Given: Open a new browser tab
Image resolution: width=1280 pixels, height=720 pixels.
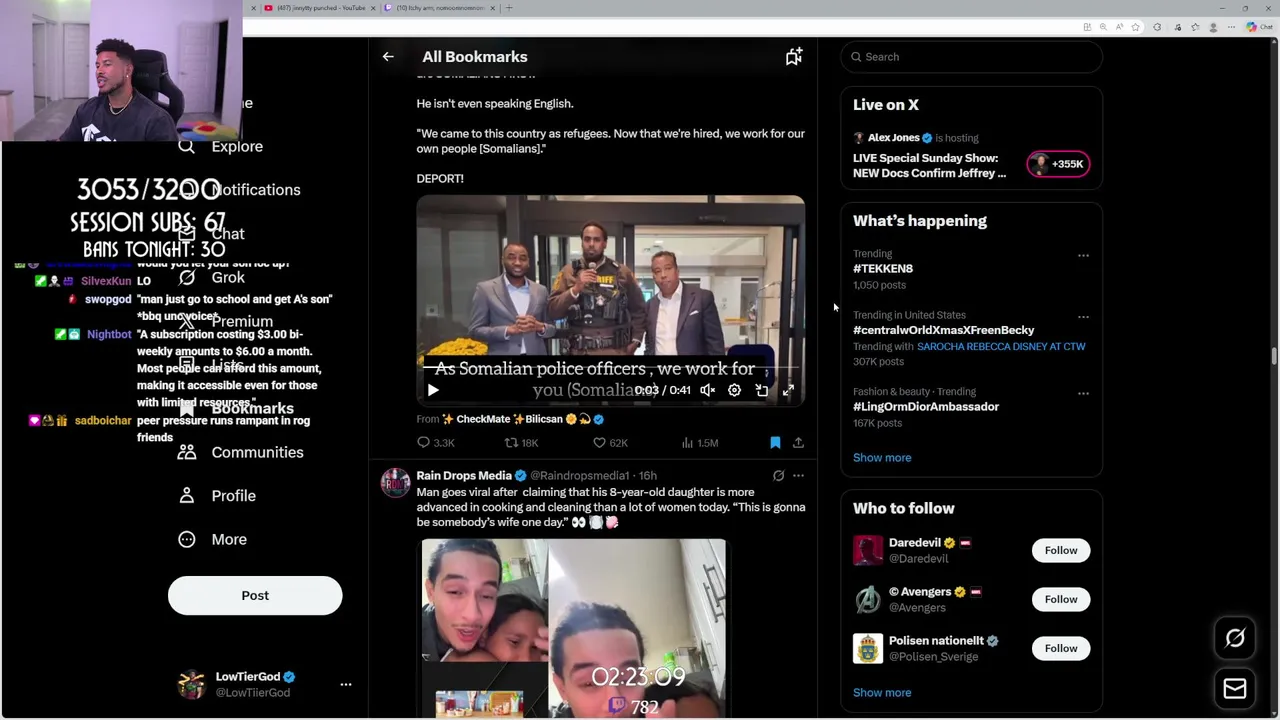Looking at the screenshot, I should pyautogui.click(x=509, y=8).
